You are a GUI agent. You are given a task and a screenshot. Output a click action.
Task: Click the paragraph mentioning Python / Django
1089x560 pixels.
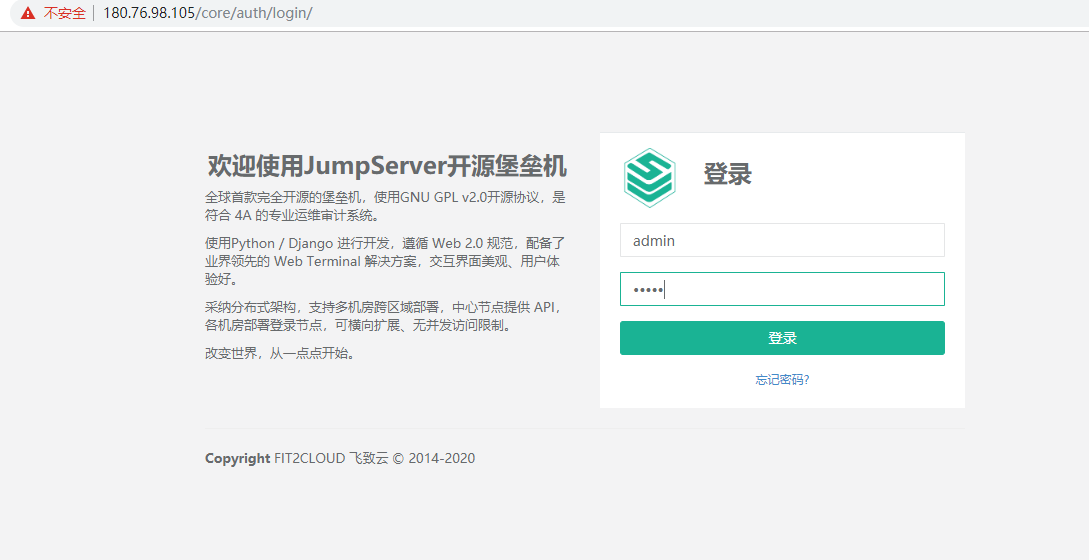(385, 261)
